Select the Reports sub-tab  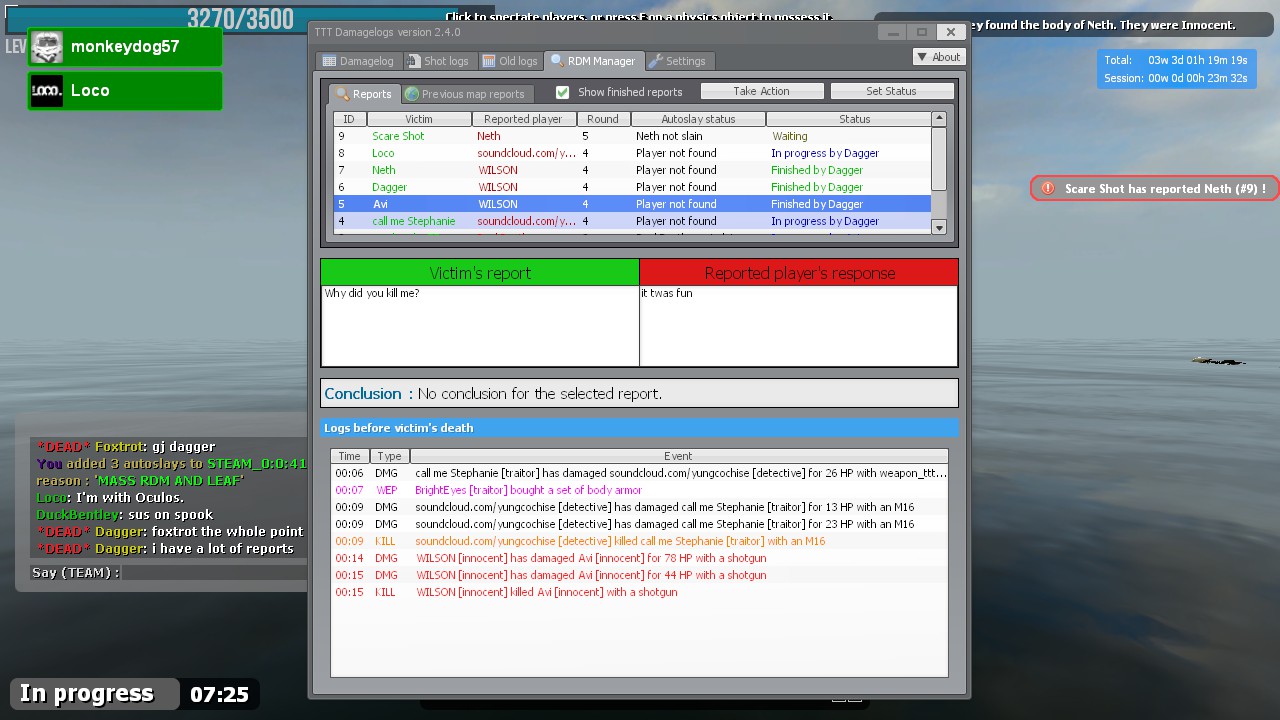pyautogui.click(x=364, y=94)
